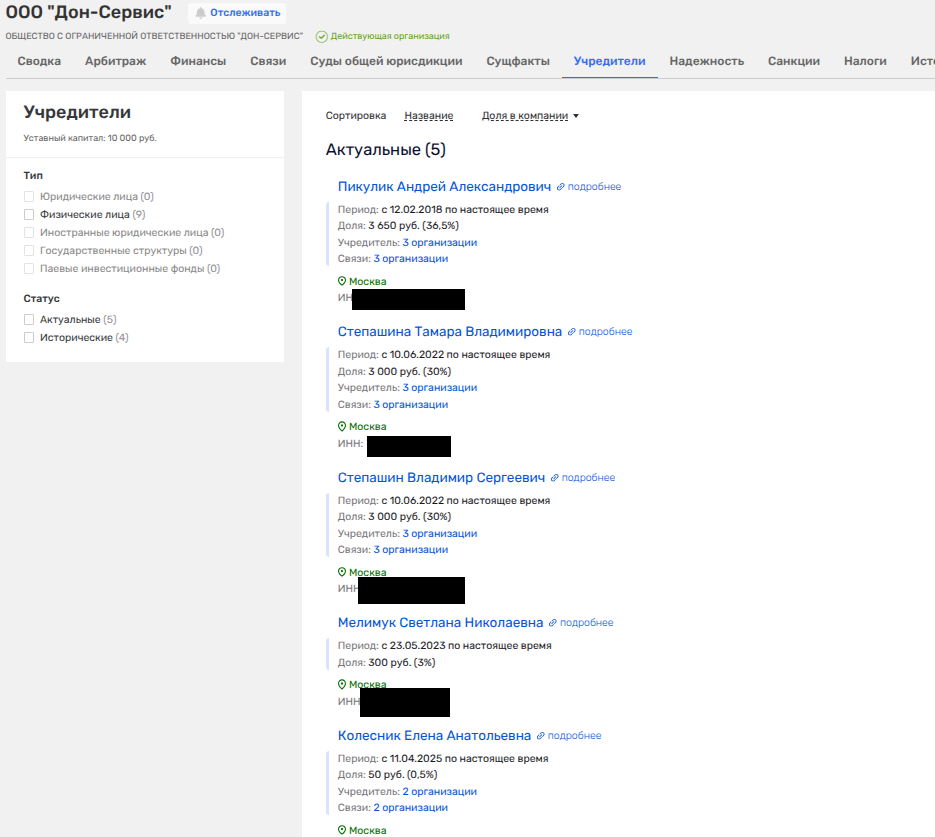Click the link icon beside Пикулик Андрей Александрович
Image resolution: width=935 pixels, height=837 pixels.
[561, 187]
